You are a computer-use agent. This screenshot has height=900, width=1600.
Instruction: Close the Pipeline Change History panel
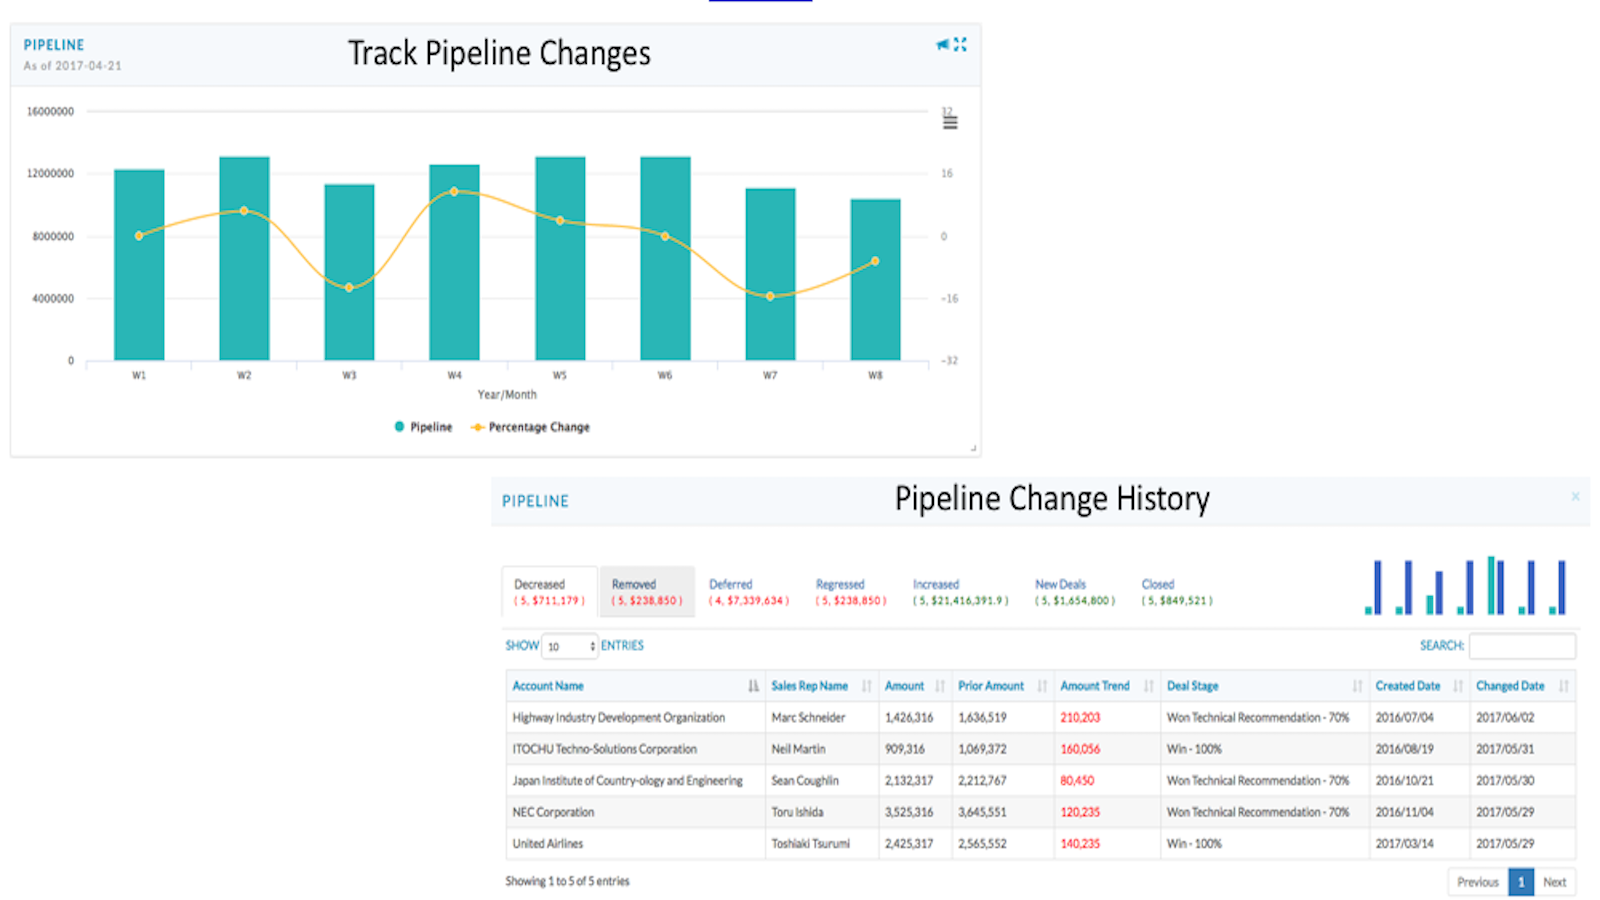point(1575,496)
